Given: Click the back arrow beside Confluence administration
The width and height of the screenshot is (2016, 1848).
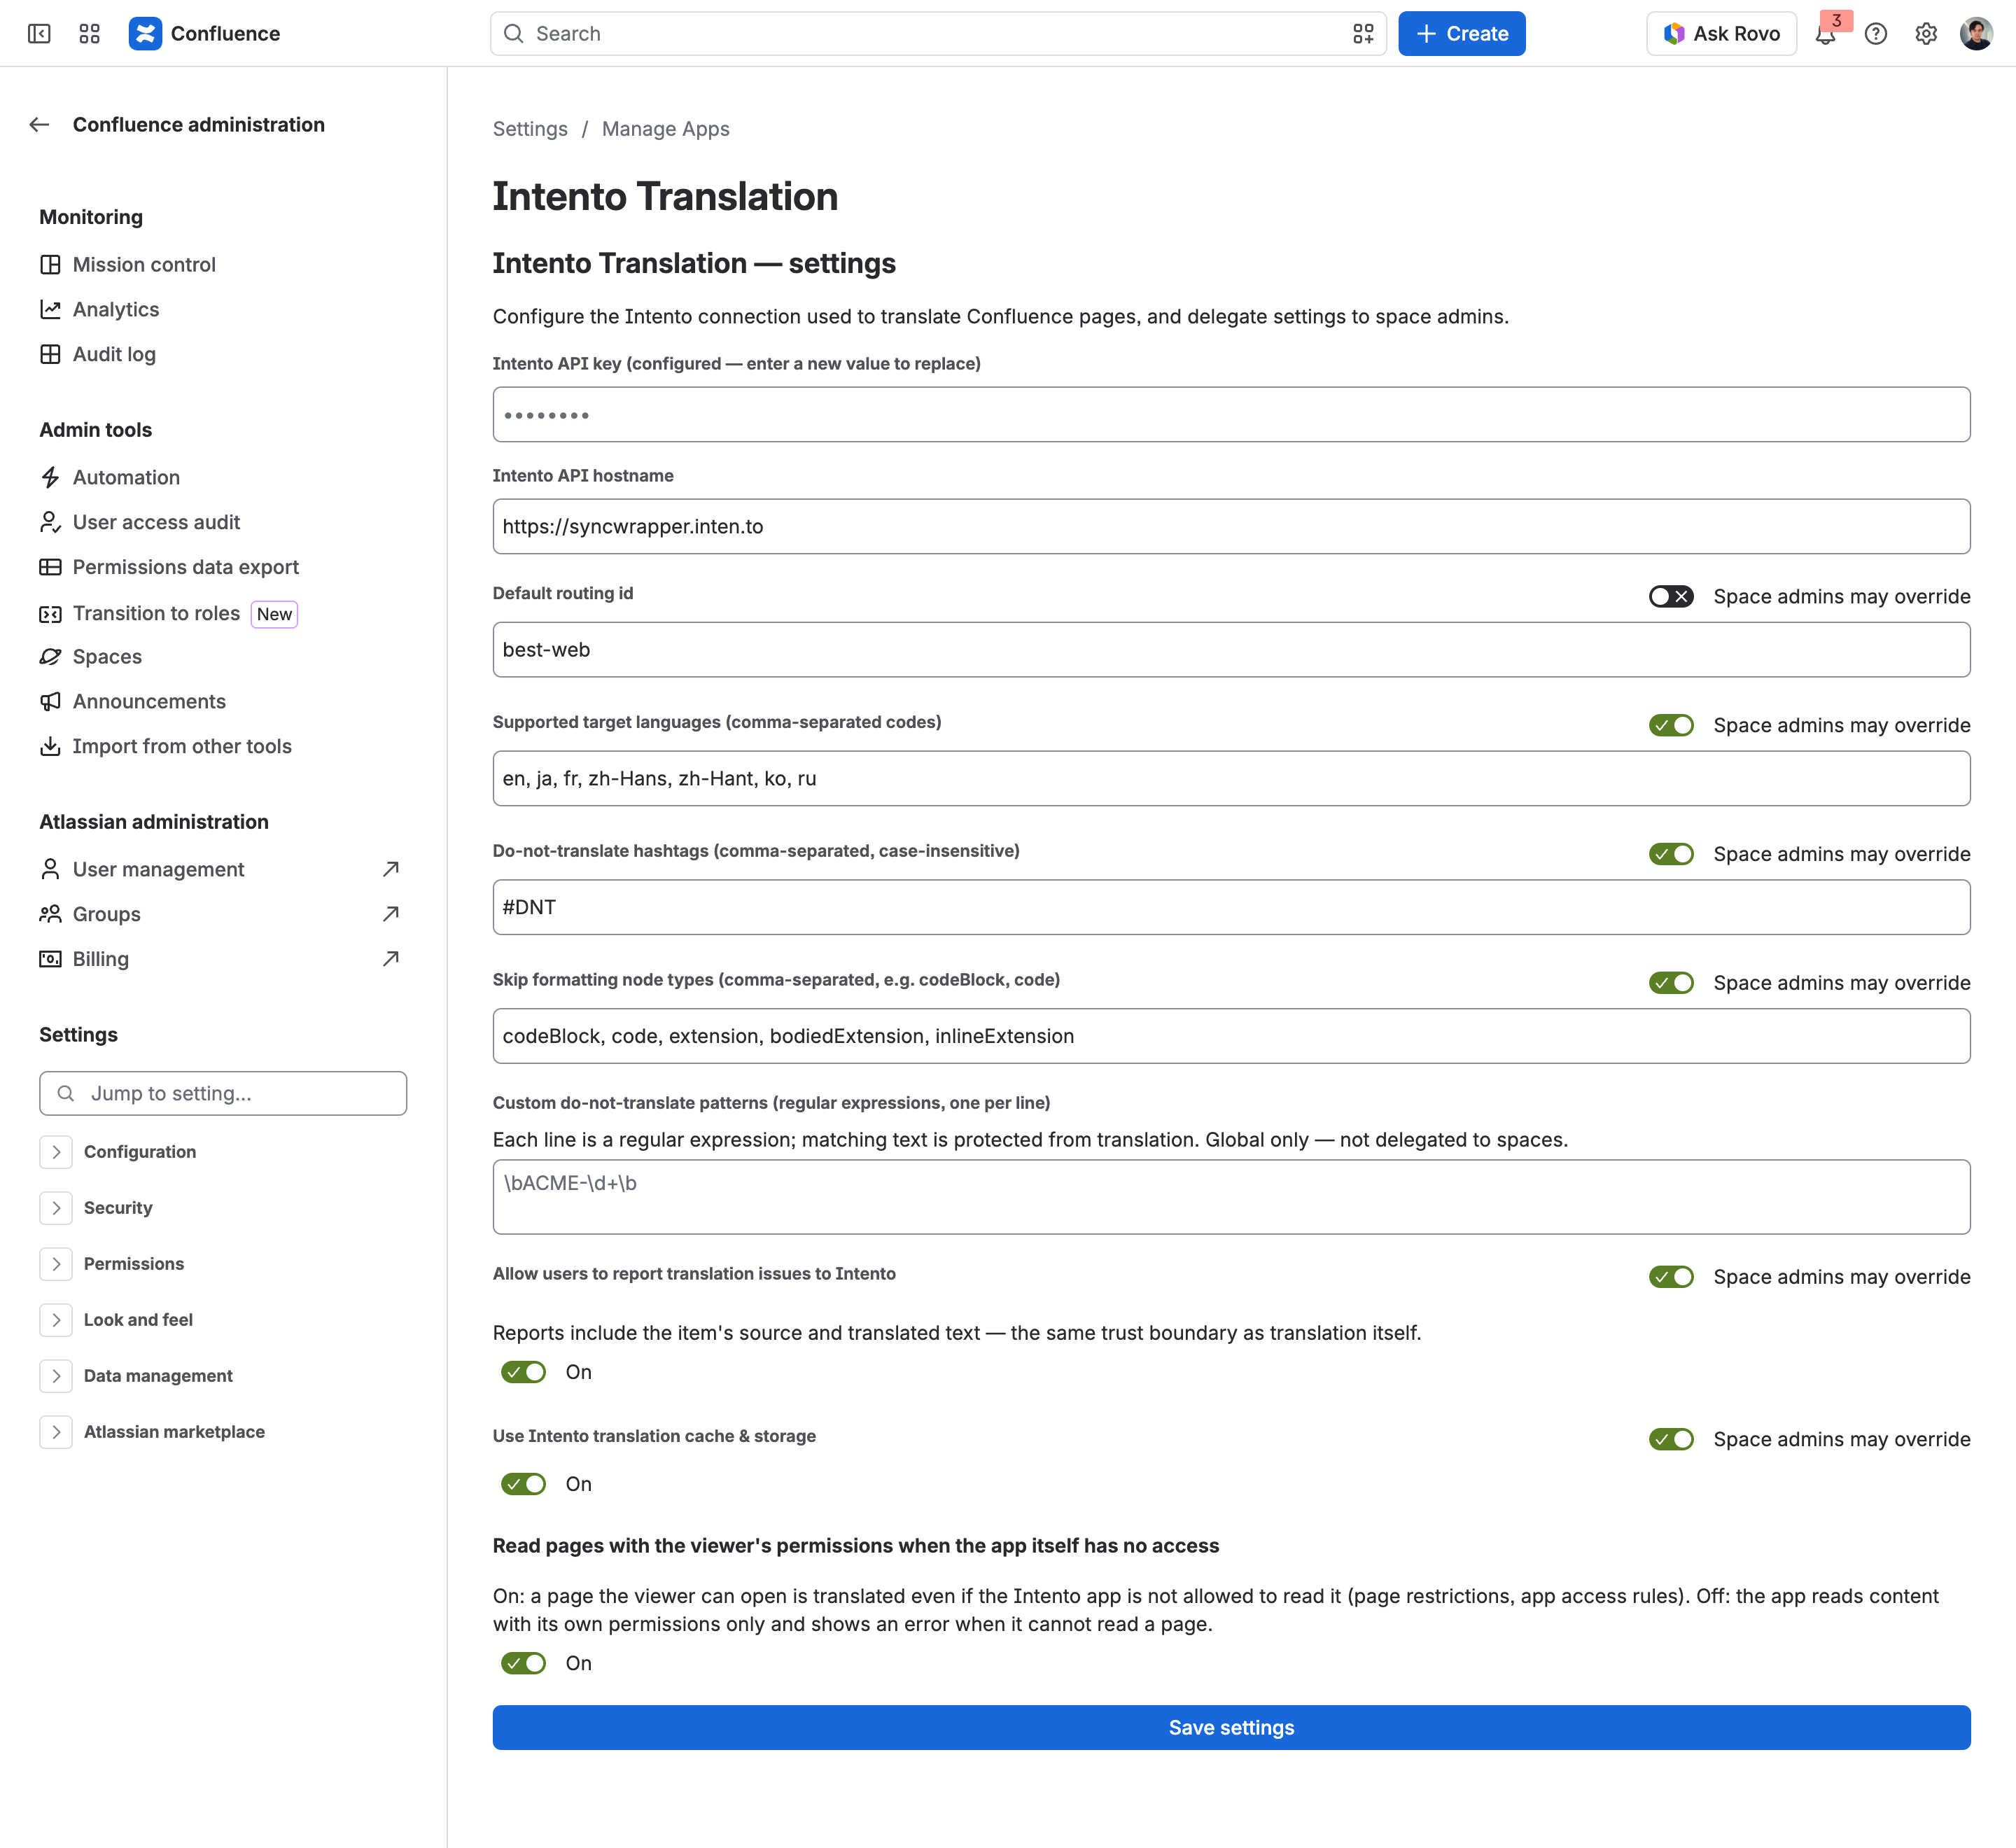Looking at the screenshot, I should [x=39, y=125].
